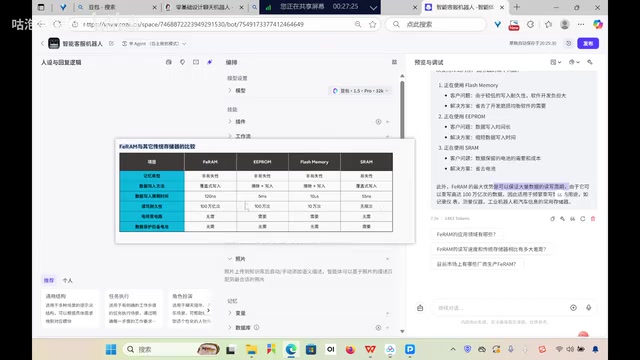
Task: Collapse the 照片 section
Action: tap(230, 259)
